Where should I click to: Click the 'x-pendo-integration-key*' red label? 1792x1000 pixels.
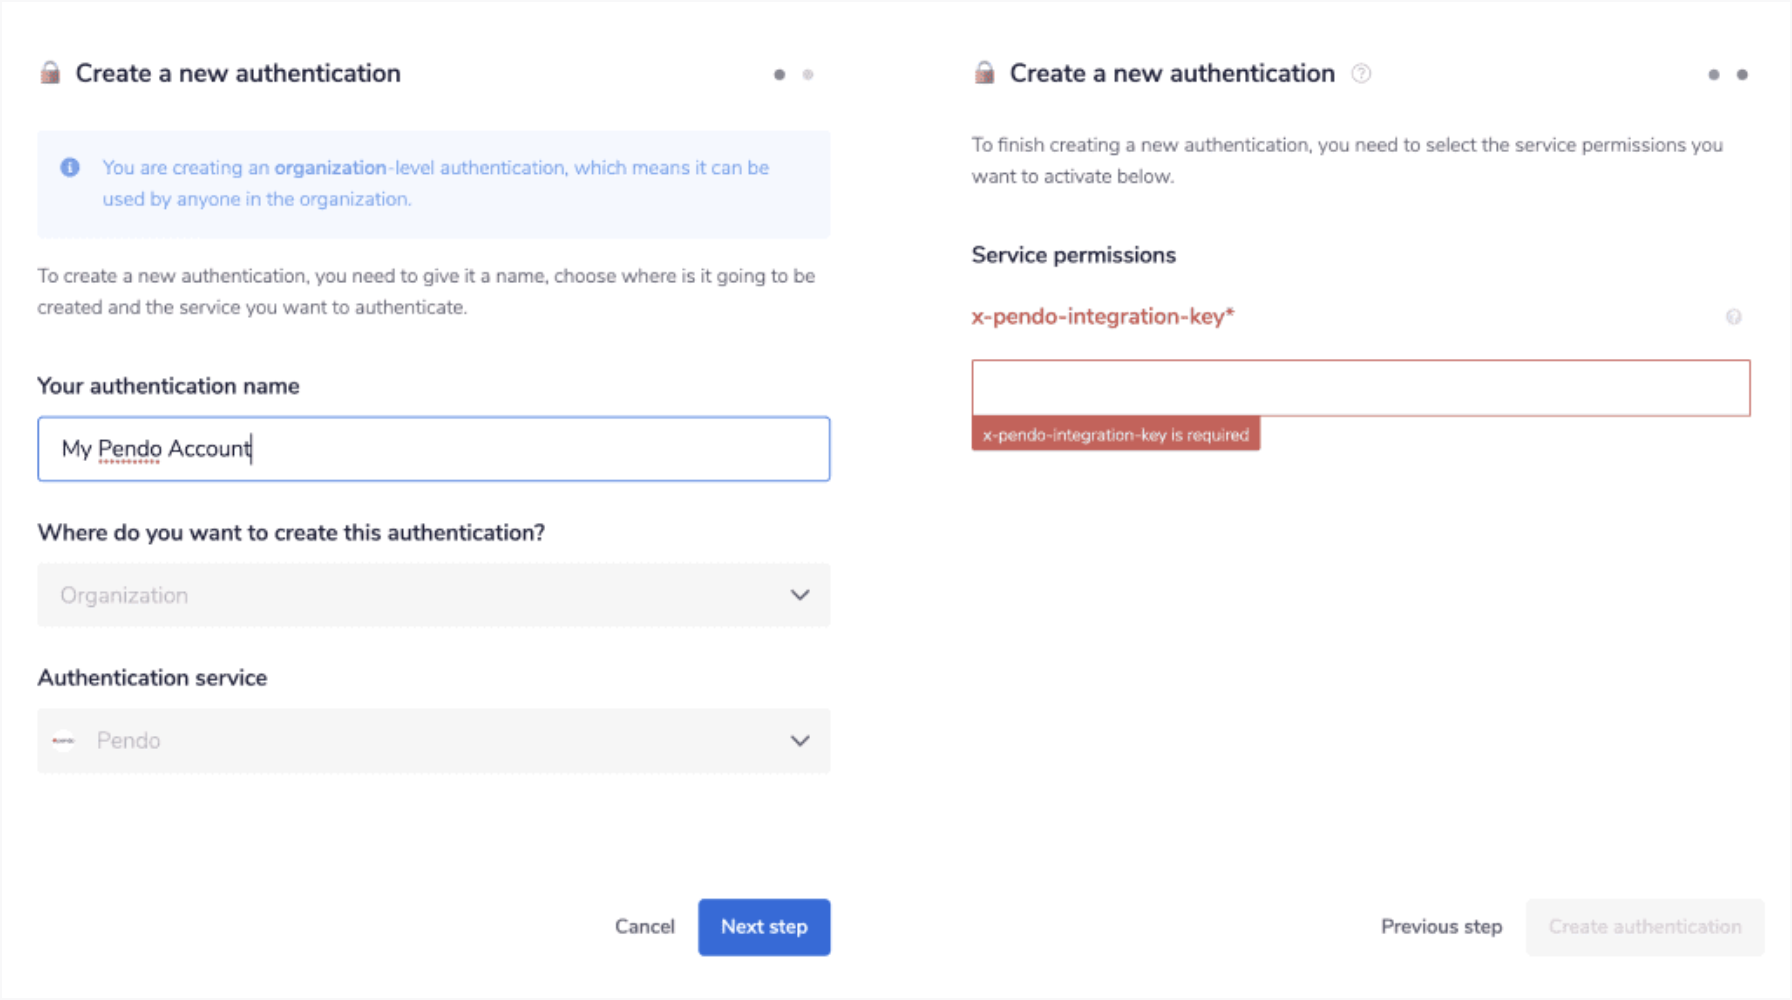pos(1103,317)
